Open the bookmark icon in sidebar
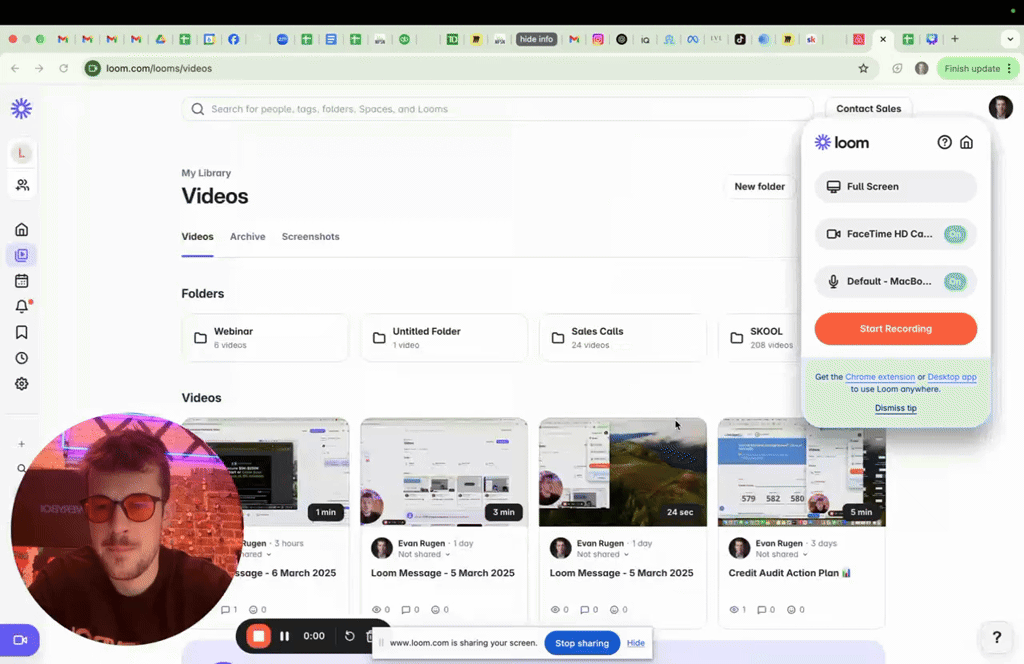Viewport: 1024px width, 664px height. point(22,332)
